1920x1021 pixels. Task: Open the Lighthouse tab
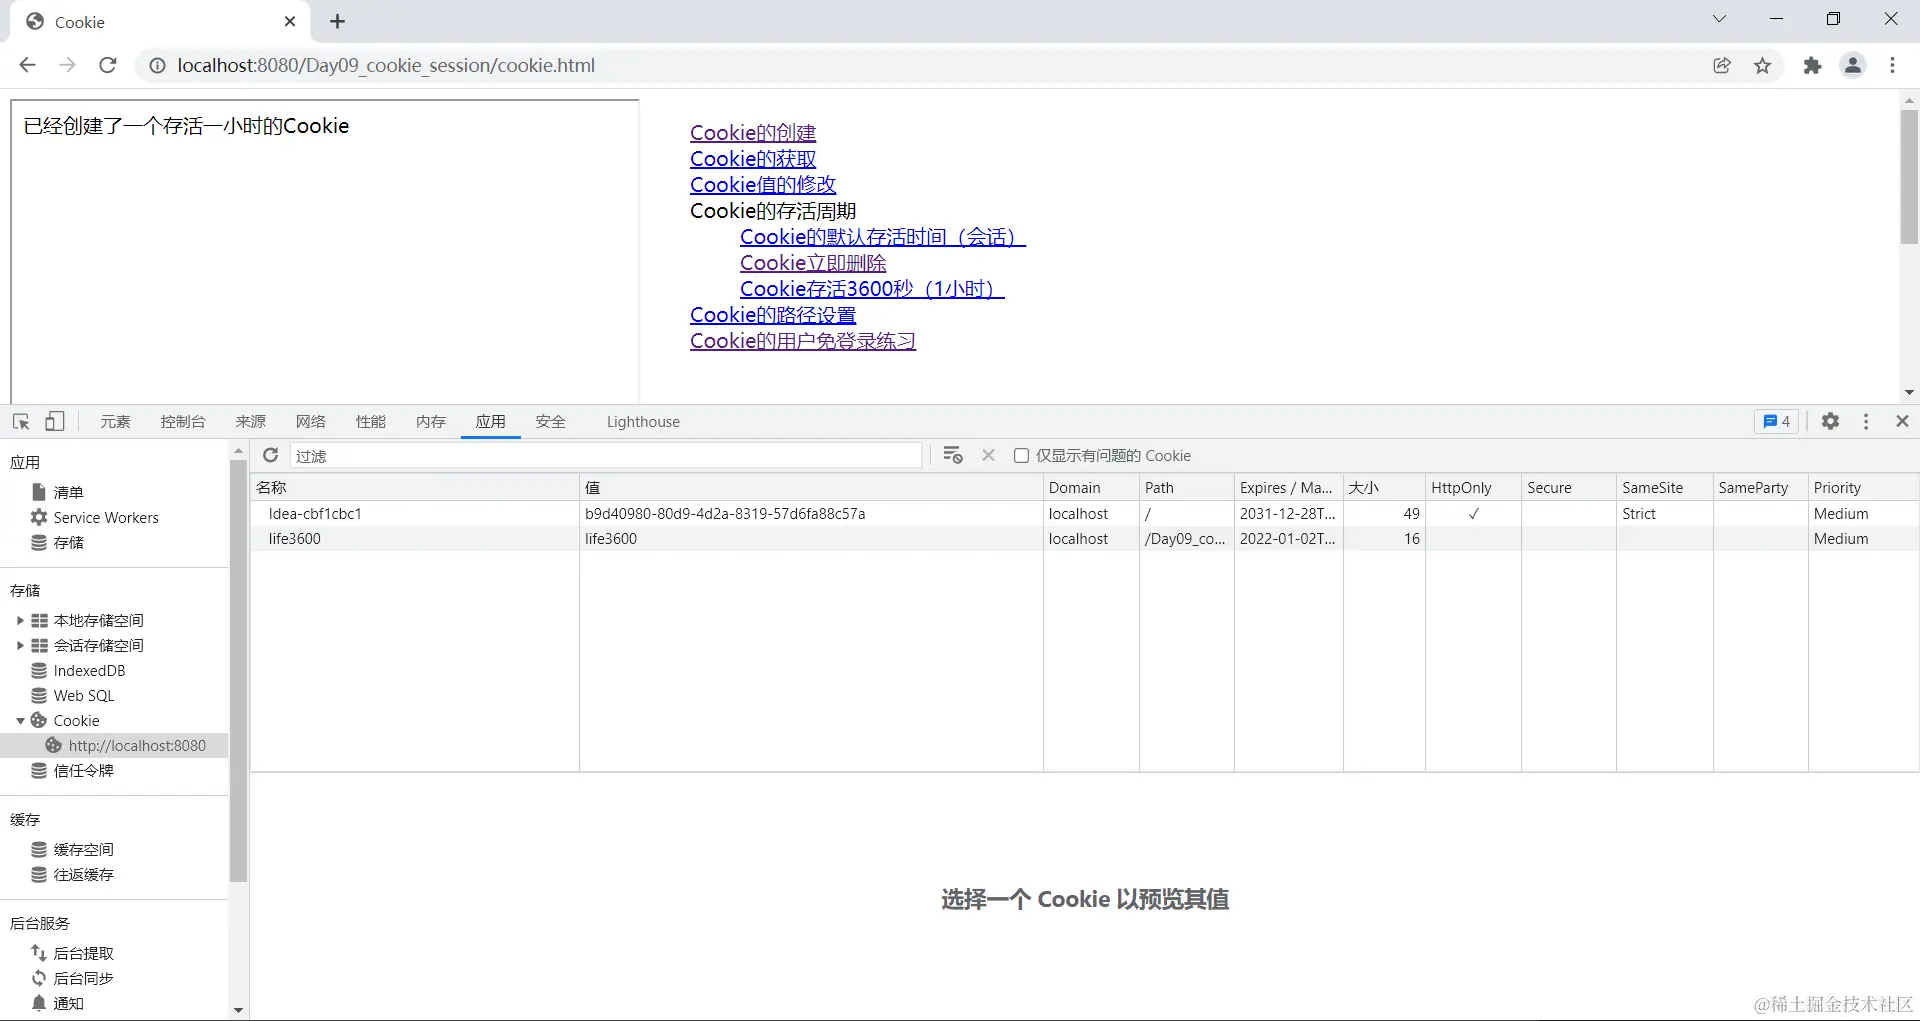click(643, 421)
